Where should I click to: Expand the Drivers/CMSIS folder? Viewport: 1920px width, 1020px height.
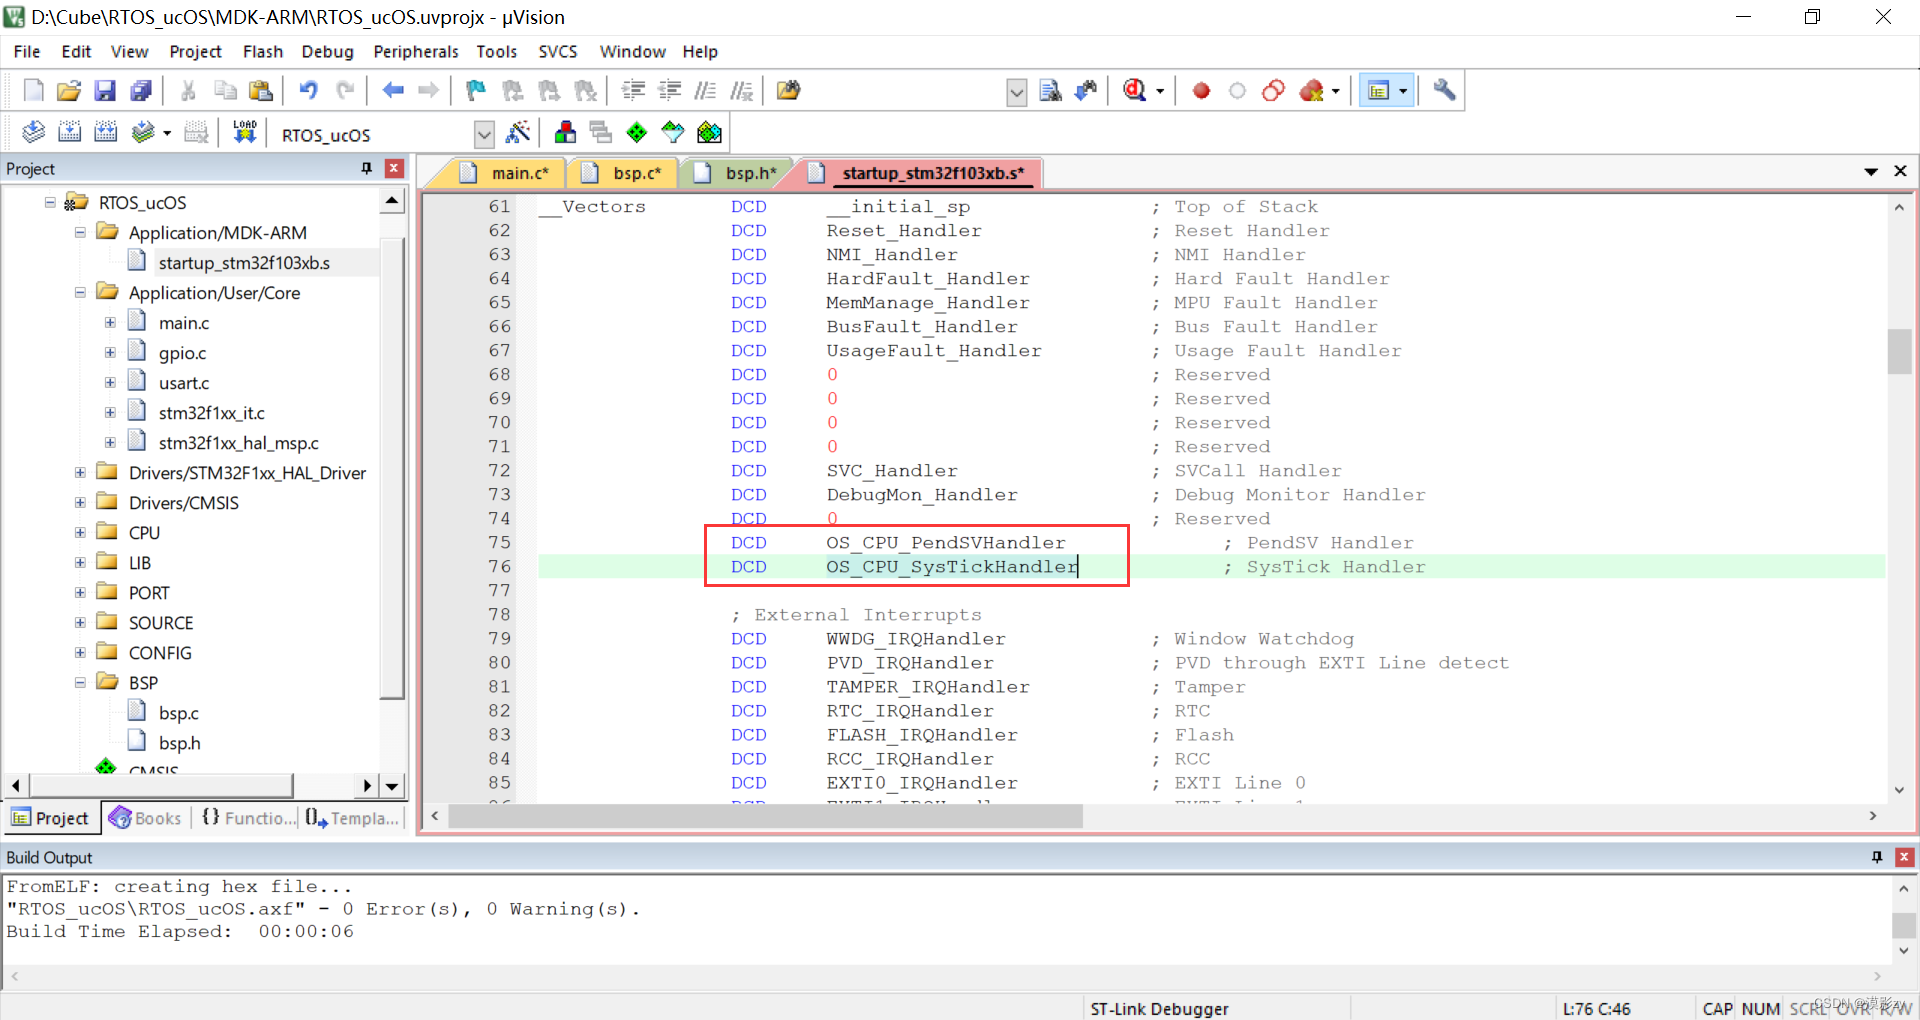(80, 503)
